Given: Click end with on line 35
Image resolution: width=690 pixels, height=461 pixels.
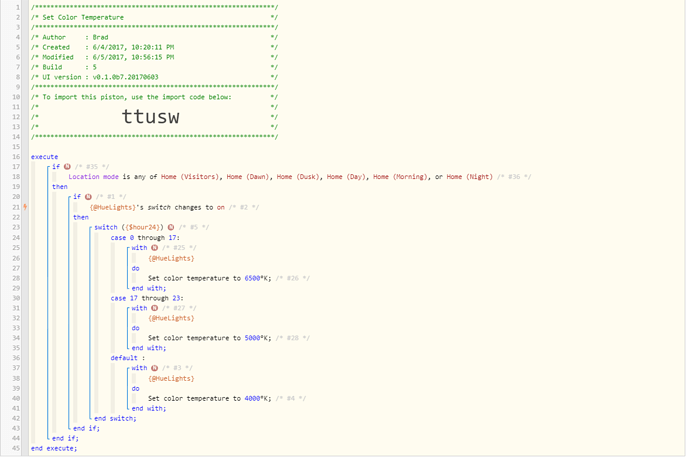Looking at the screenshot, I should [149, 348].
